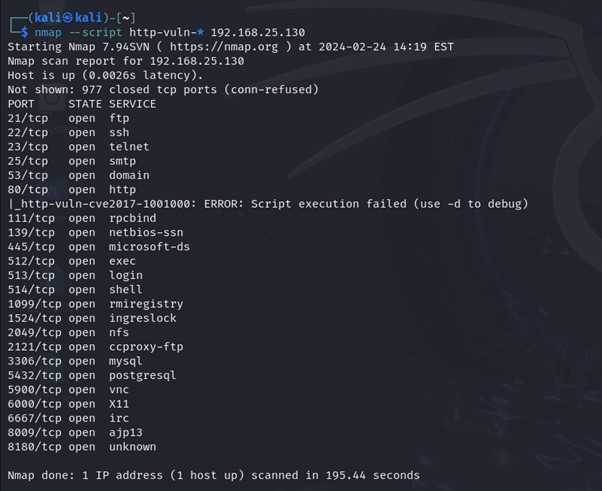This screenshot has height=491, width=602.
Task: Click the 3306/tcp mysql entry
Action: (x=75, y=361)
